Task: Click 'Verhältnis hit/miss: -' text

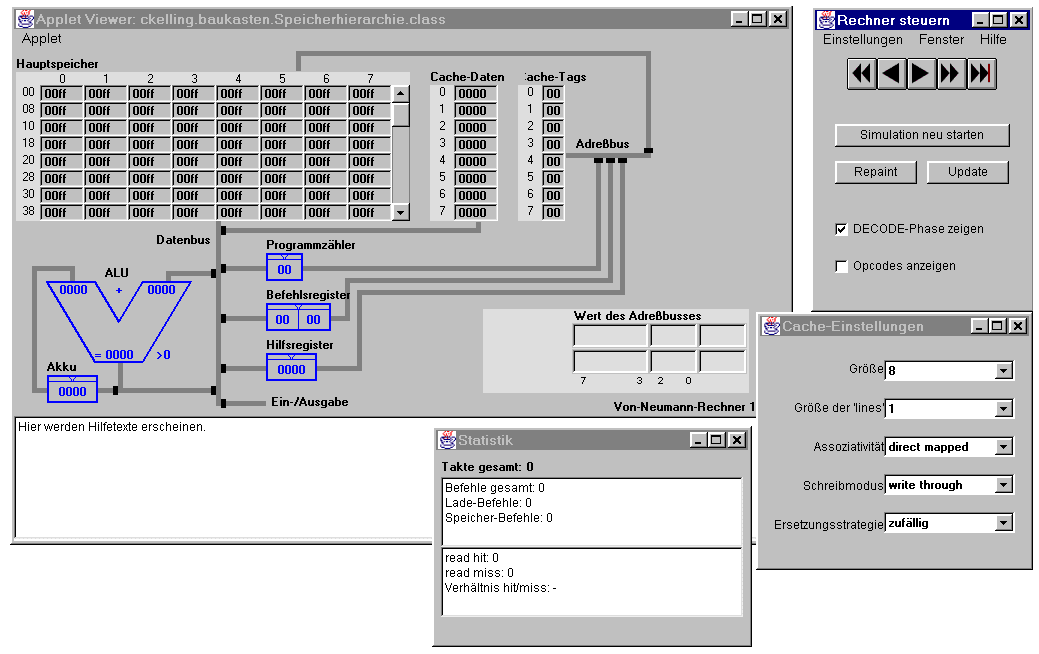Action: tap(500, 588)
